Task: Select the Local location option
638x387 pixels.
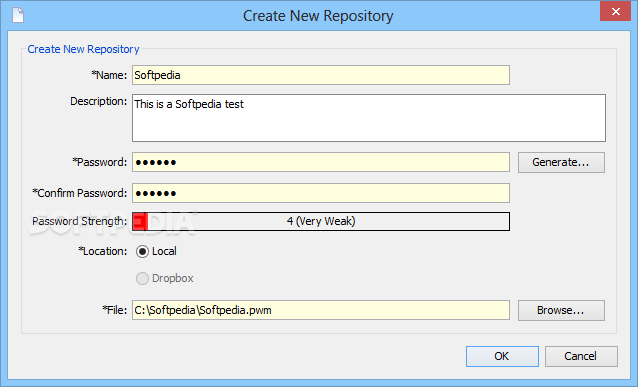Action: pyautogui.click(x=156, y=251)
